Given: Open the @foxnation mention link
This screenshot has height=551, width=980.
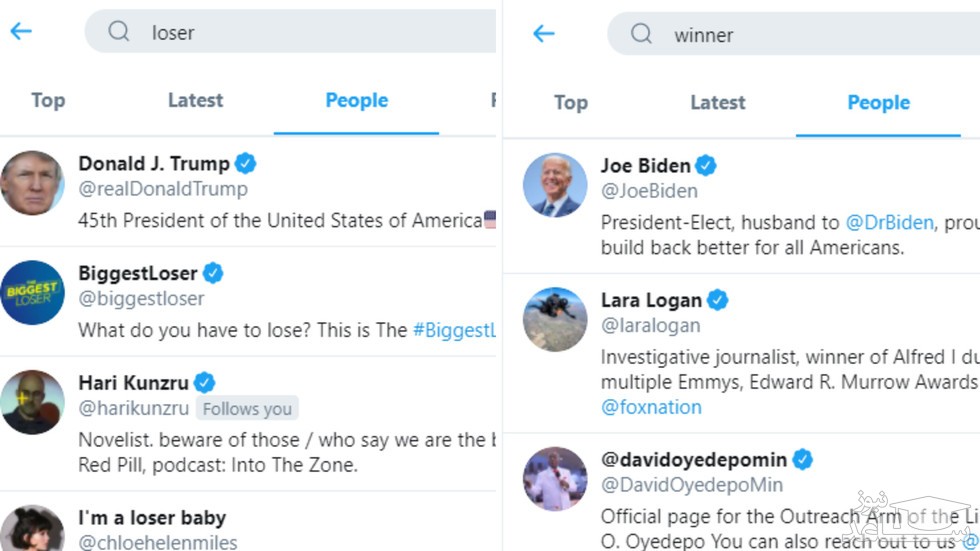Looking at the screenshot, I should point(651,407).
